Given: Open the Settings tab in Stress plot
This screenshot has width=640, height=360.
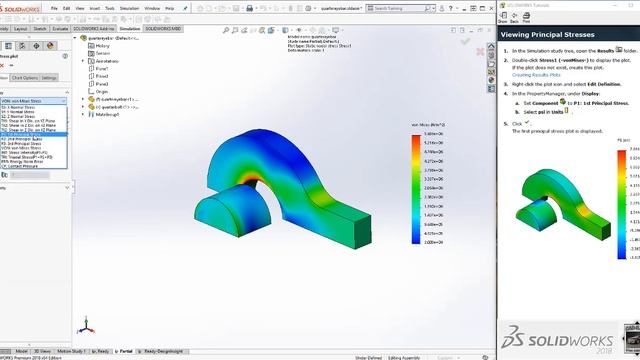Looking at the screenshot, I should [x=49, y=78].
